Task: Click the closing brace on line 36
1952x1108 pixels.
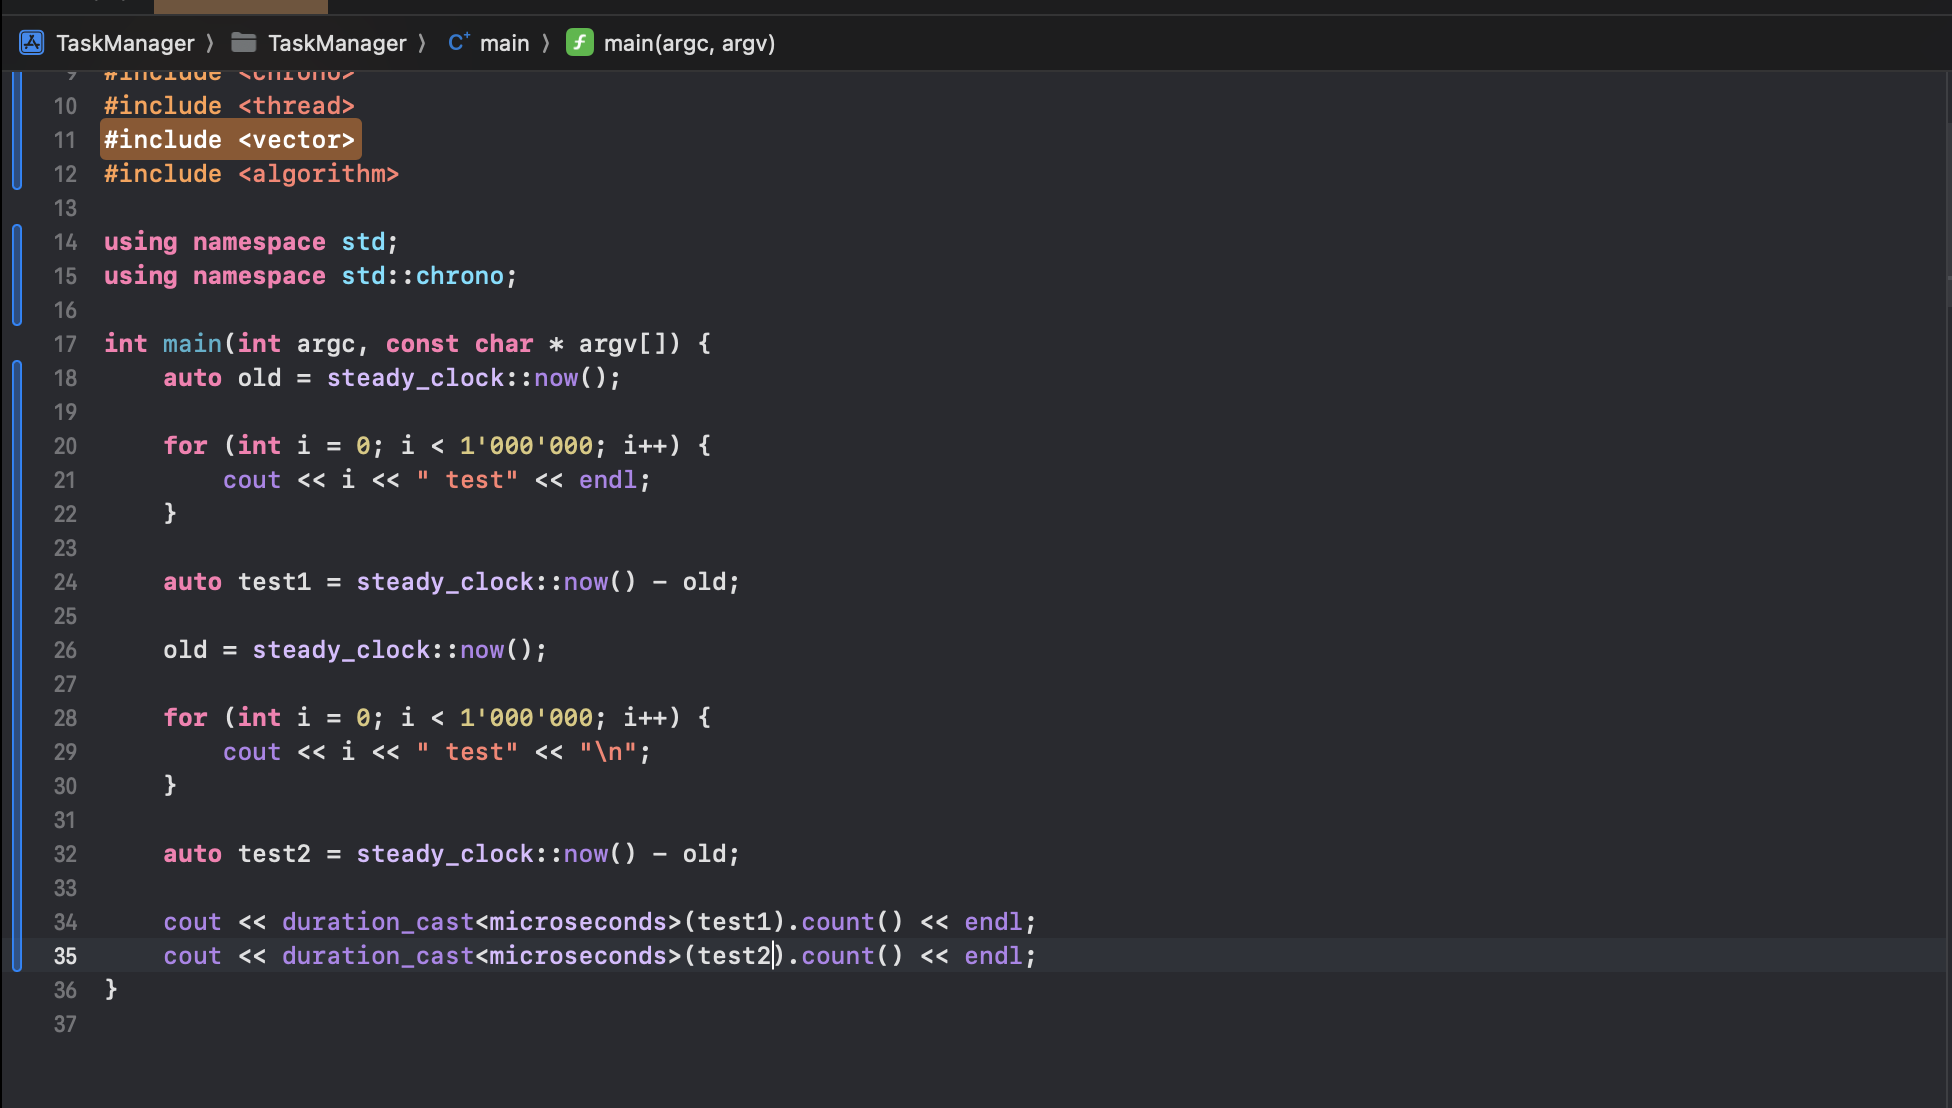Action: click(x=111, y=990)
